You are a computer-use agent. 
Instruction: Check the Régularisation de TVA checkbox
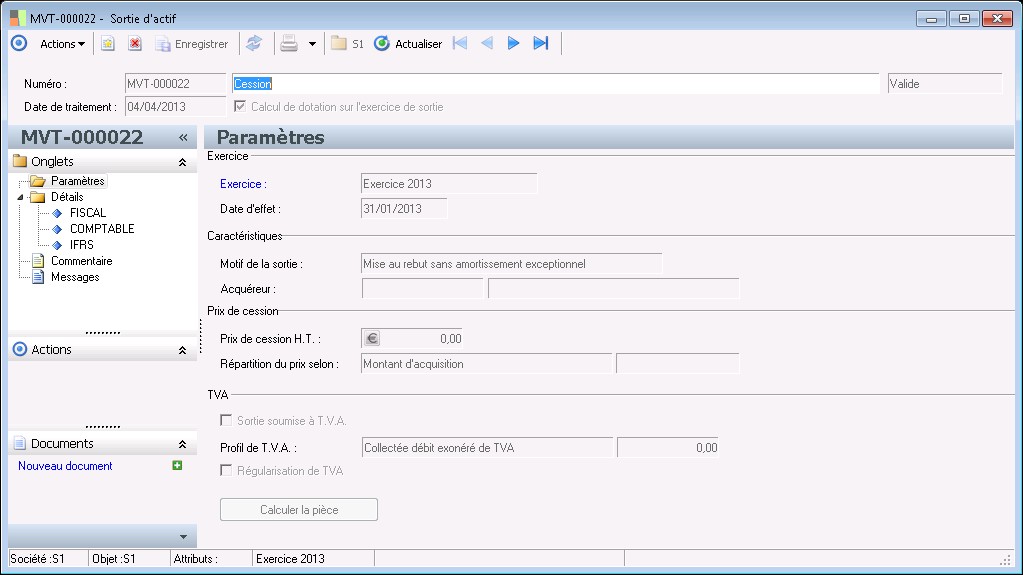pyautogui.click(x=227, y=471)
